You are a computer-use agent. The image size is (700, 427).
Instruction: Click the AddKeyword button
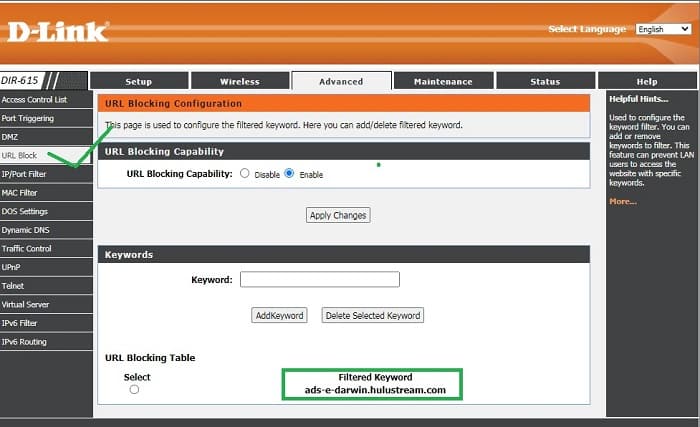279,315
